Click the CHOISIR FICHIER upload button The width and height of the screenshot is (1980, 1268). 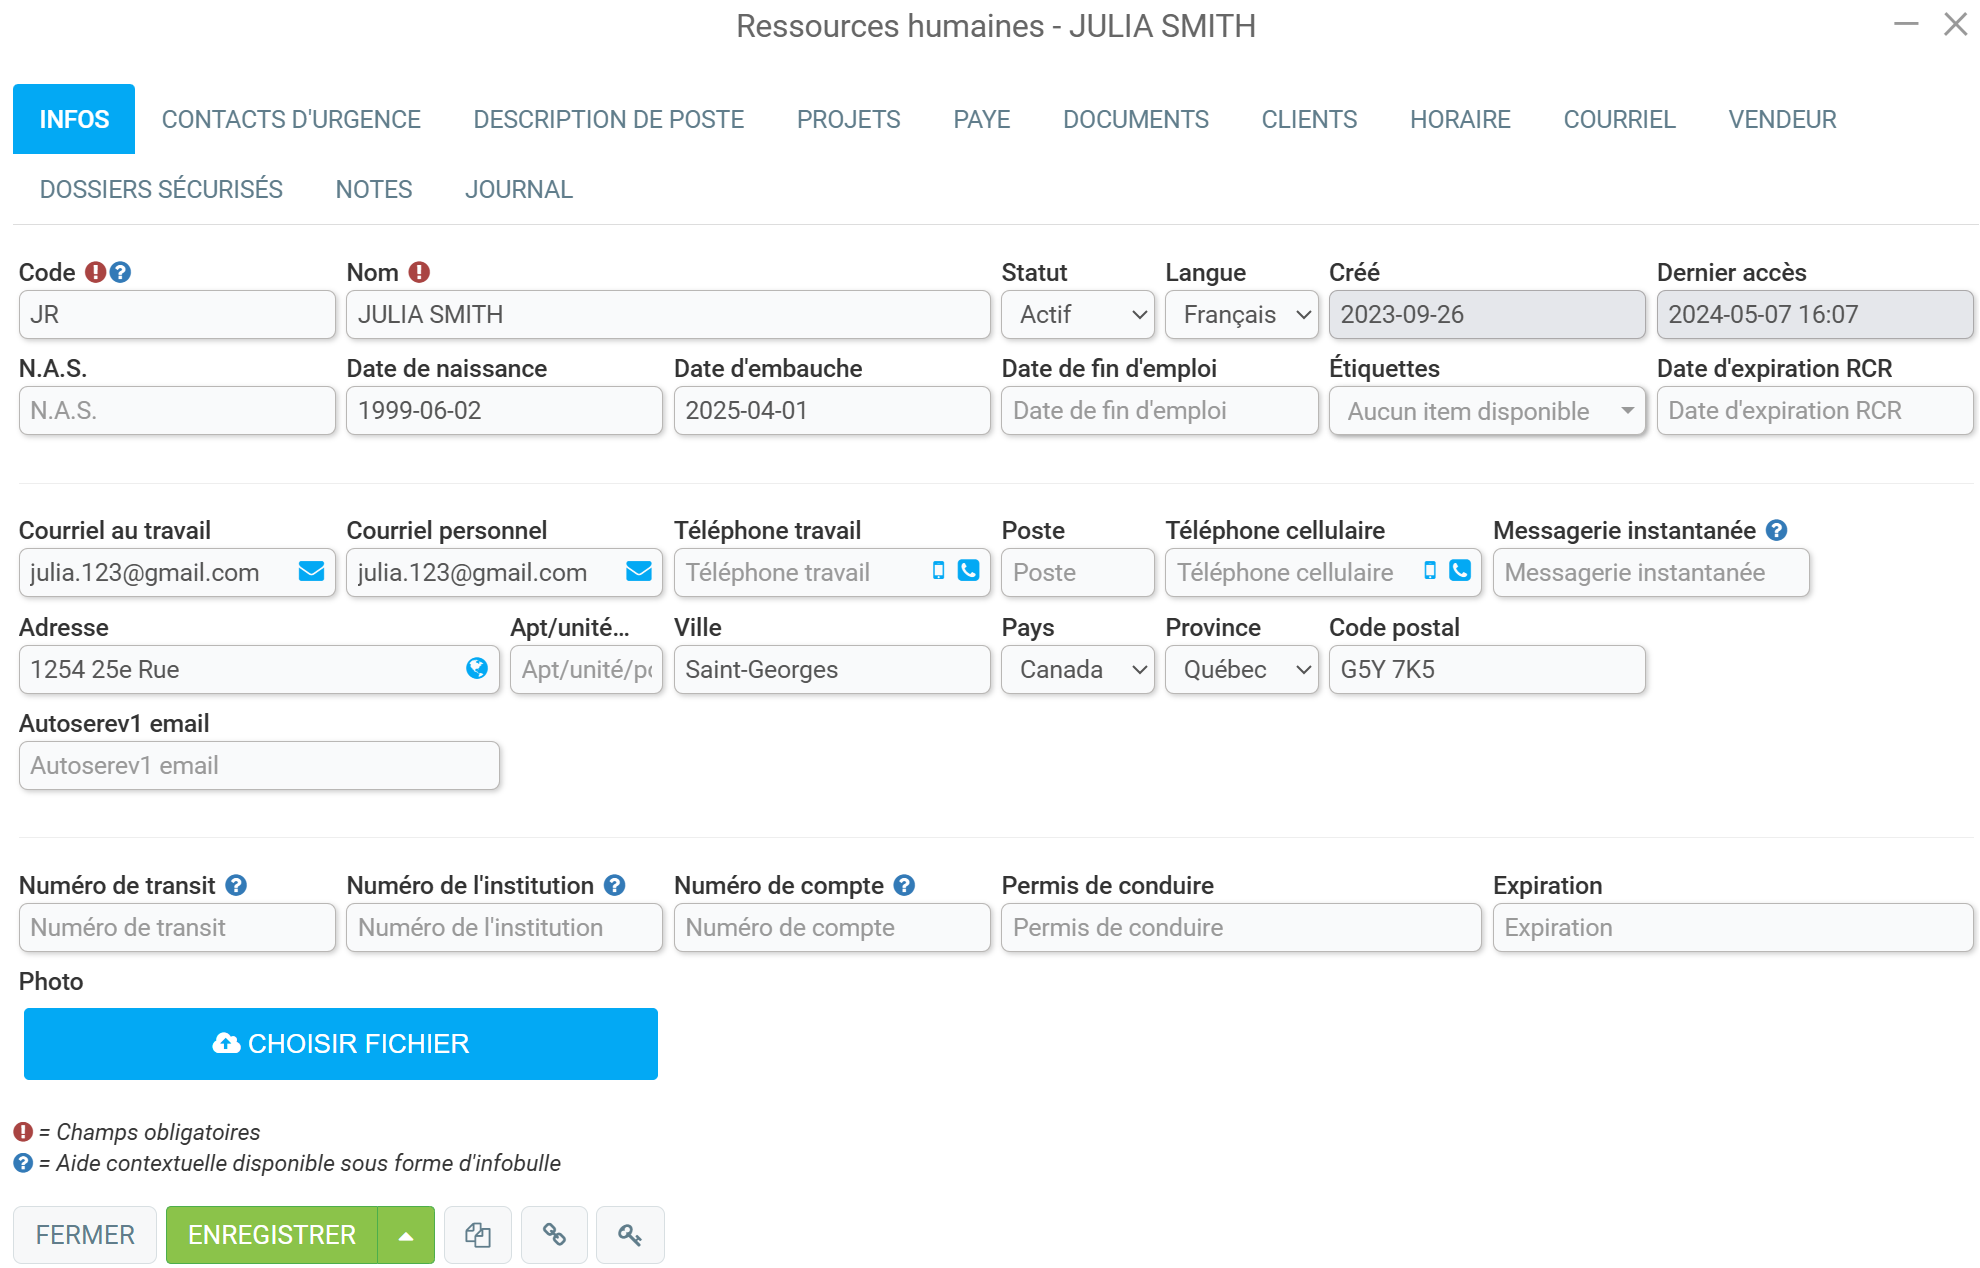pos(341,1044)
